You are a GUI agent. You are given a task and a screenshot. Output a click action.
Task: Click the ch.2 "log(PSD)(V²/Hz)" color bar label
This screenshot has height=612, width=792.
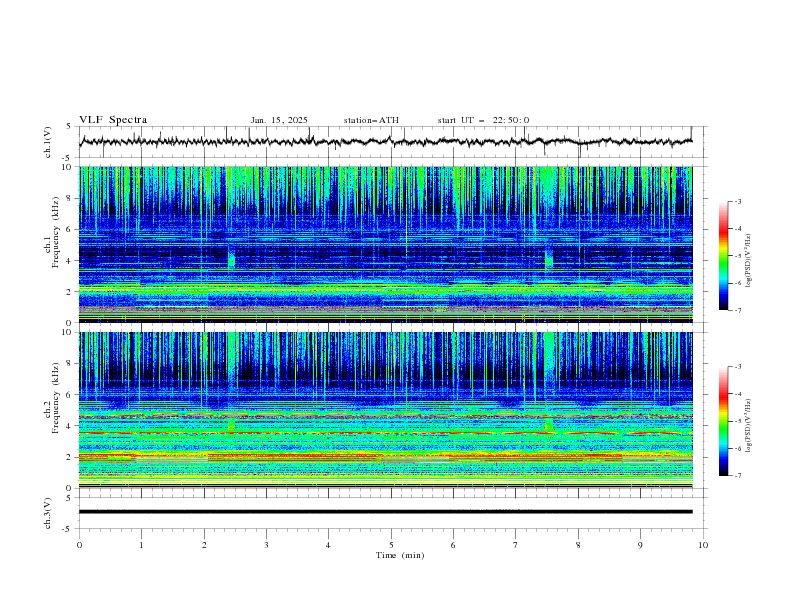tap(748, 425)
